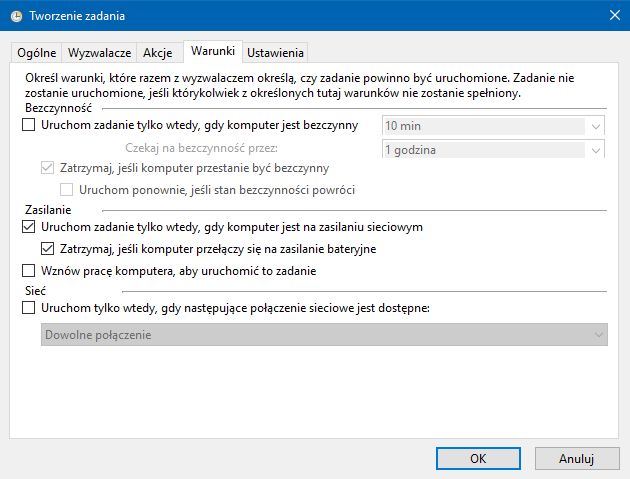Enable 'Wznów pracę komputera' checkbox
Screen dimensions: 630x479
[x=28, y=271]
